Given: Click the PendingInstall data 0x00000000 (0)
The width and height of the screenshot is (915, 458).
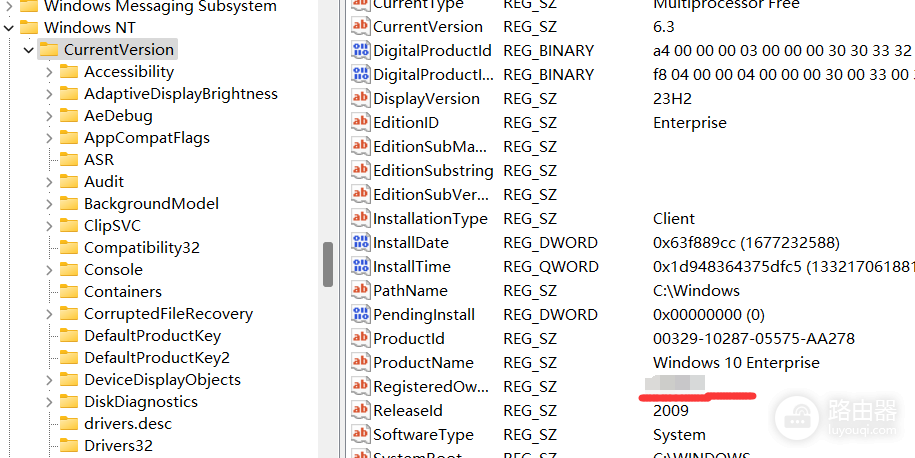Looking at the screenshot, I should pos(708,314).
